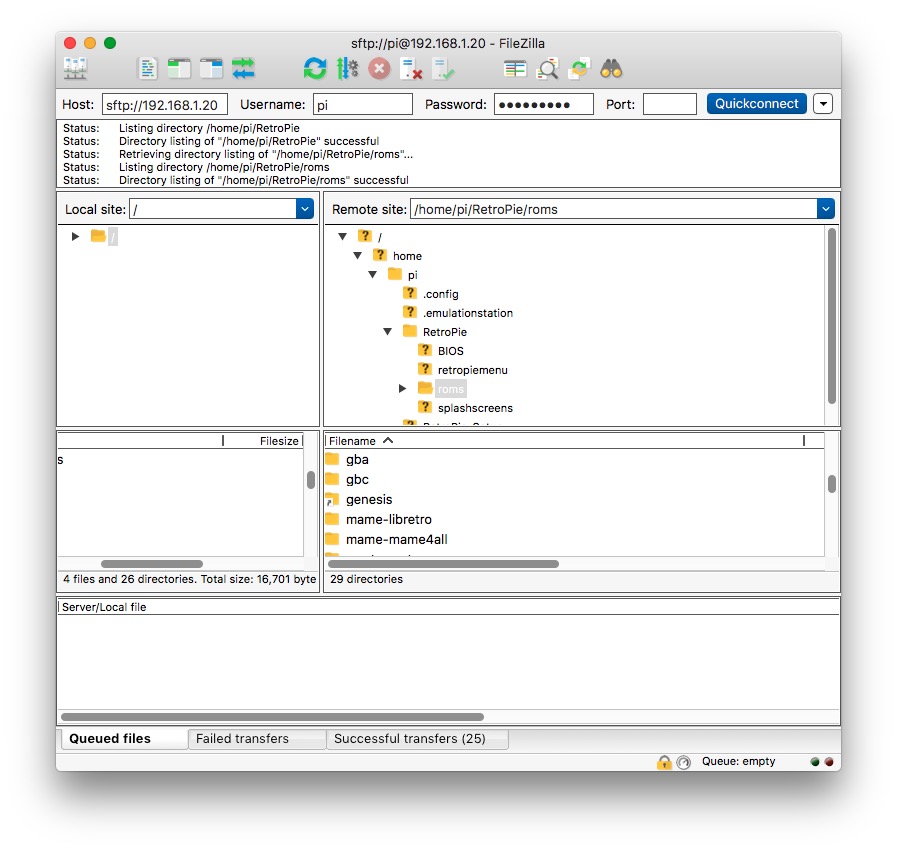Focus the Username input field
Viewport: 897px width, 851px height.
(x=363, y=105)
